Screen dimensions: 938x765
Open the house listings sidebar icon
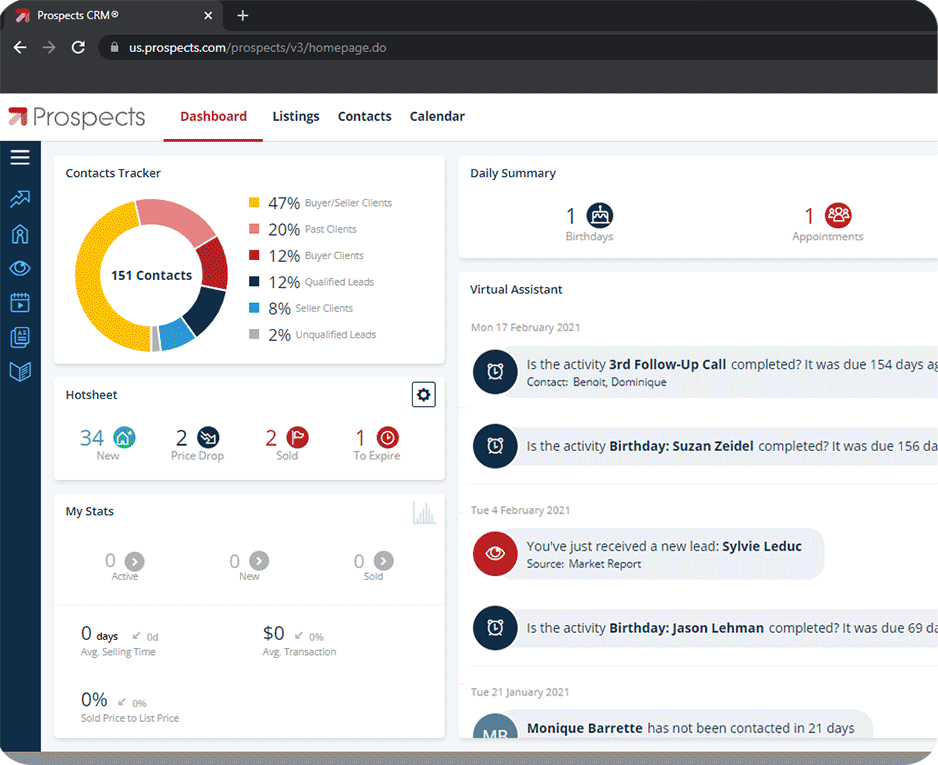coord(20,234)
